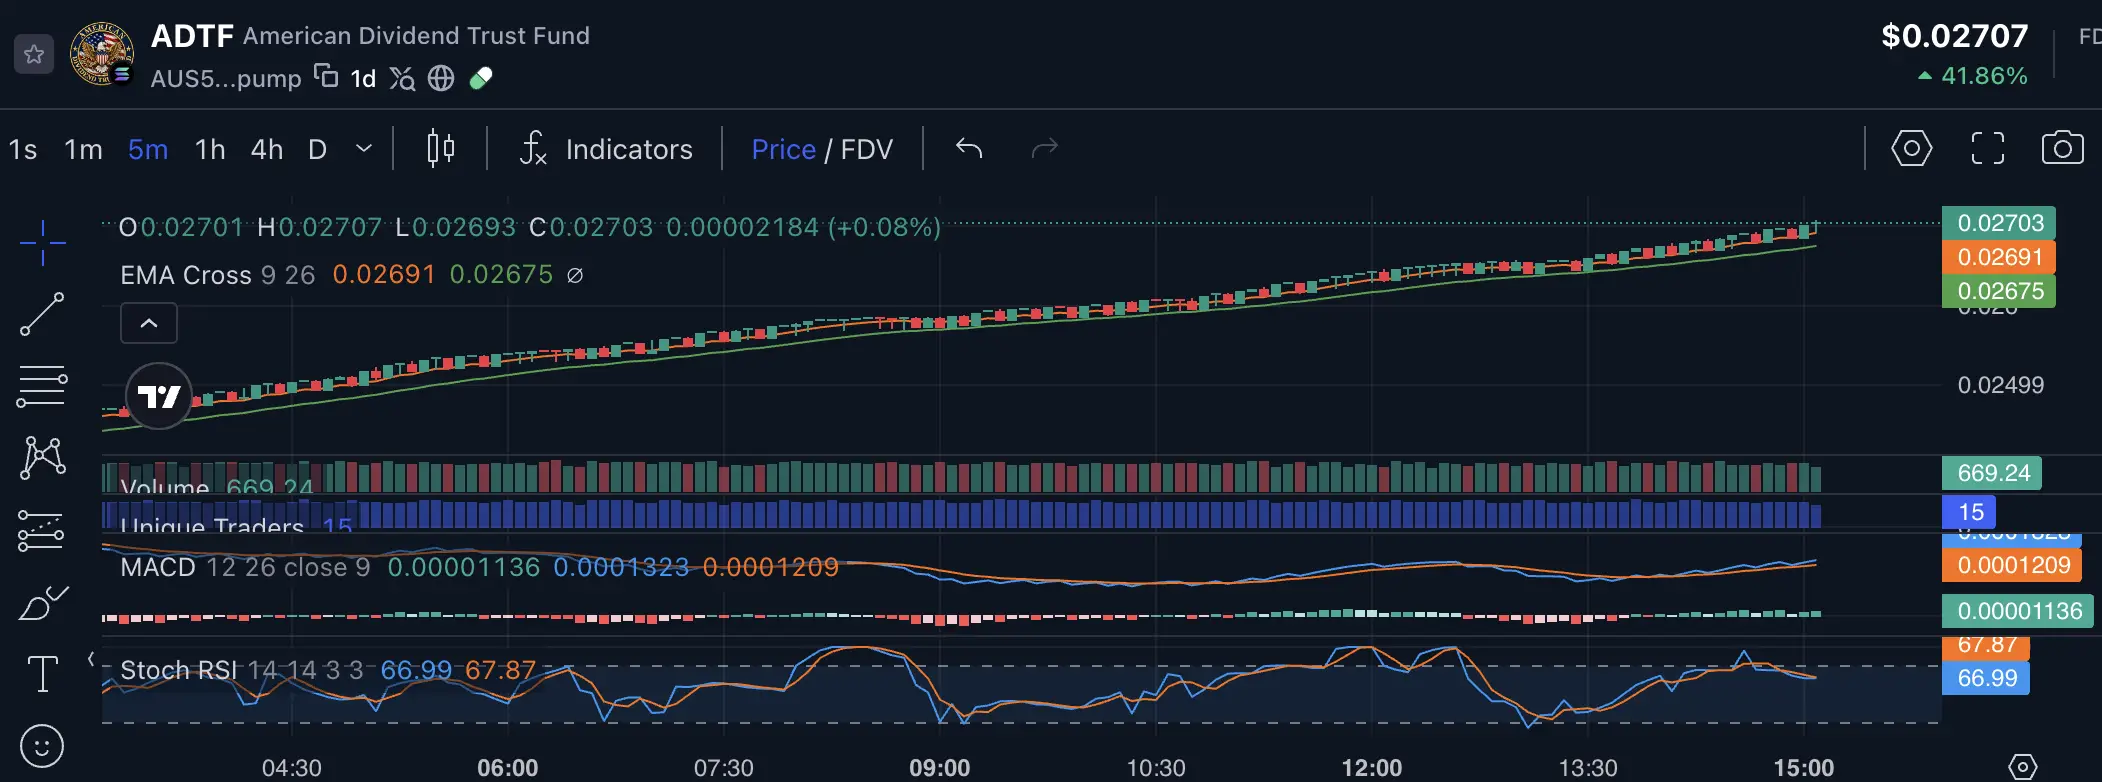Redo the last chart action
Screen dimensions: 2102x782
1044,149
